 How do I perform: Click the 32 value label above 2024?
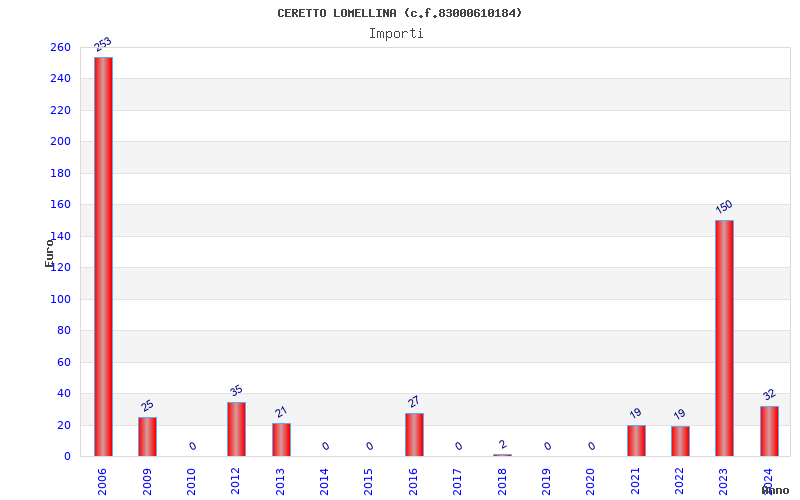[x=769, y=394]
